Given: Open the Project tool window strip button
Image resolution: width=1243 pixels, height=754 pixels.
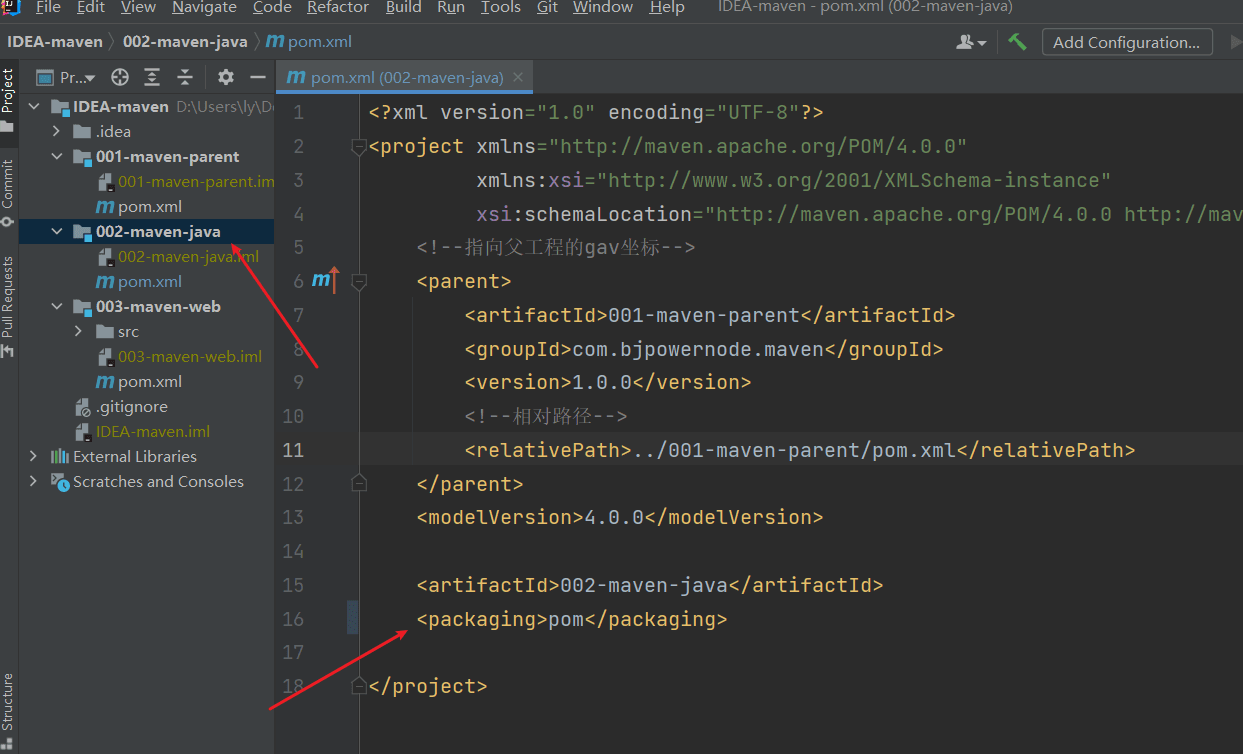Looking at the screenshot, I should click(x=8, y=100).
